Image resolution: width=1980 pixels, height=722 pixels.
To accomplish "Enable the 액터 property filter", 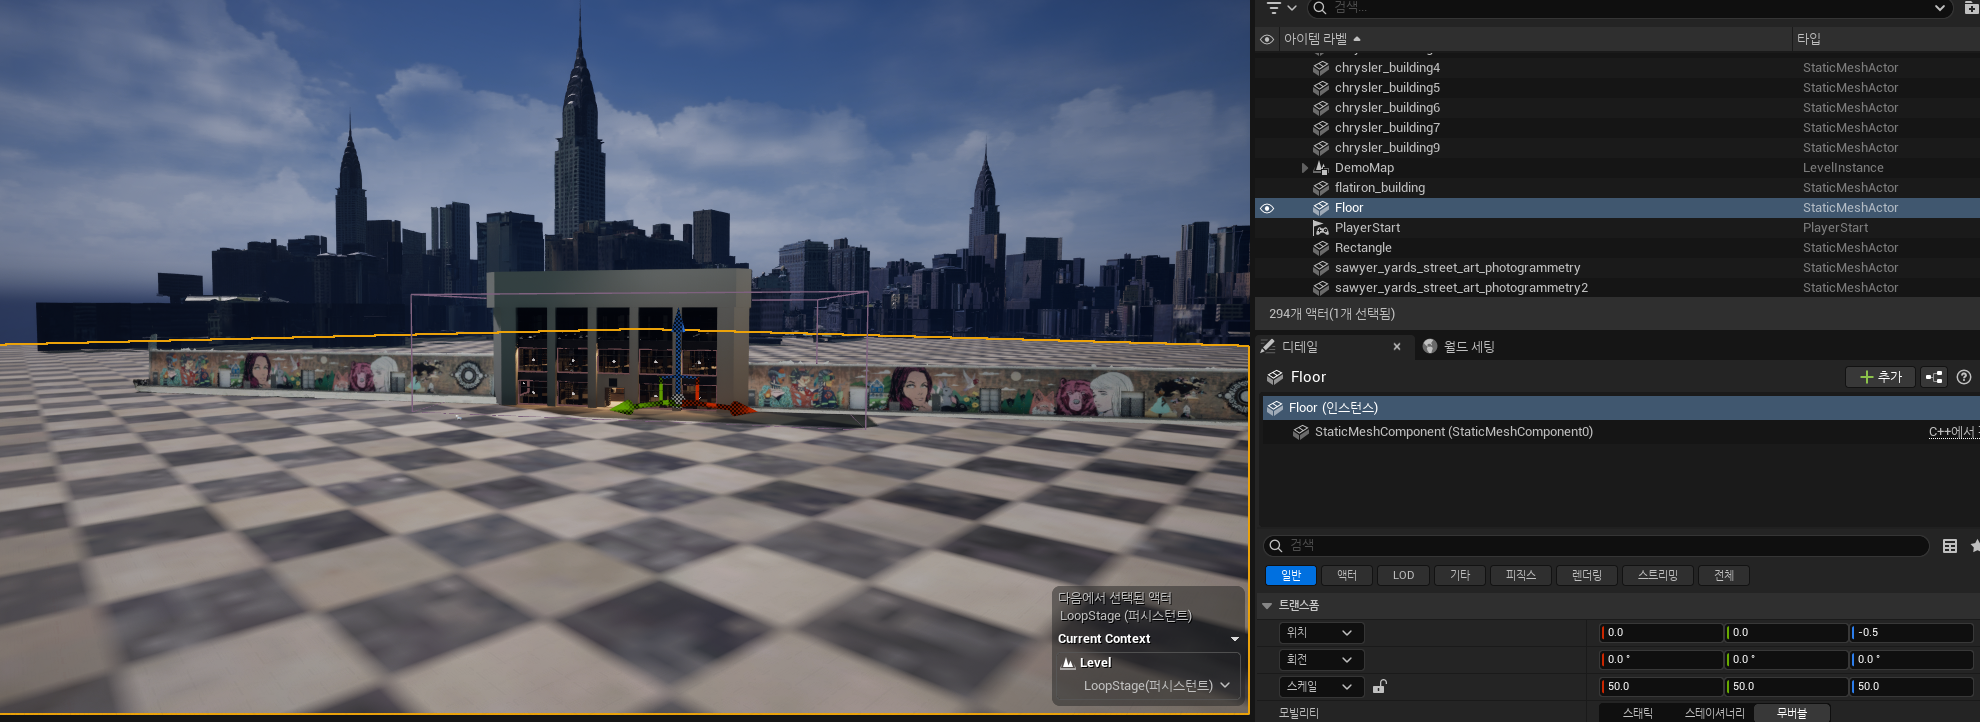I will click(x=1347, y=575).
